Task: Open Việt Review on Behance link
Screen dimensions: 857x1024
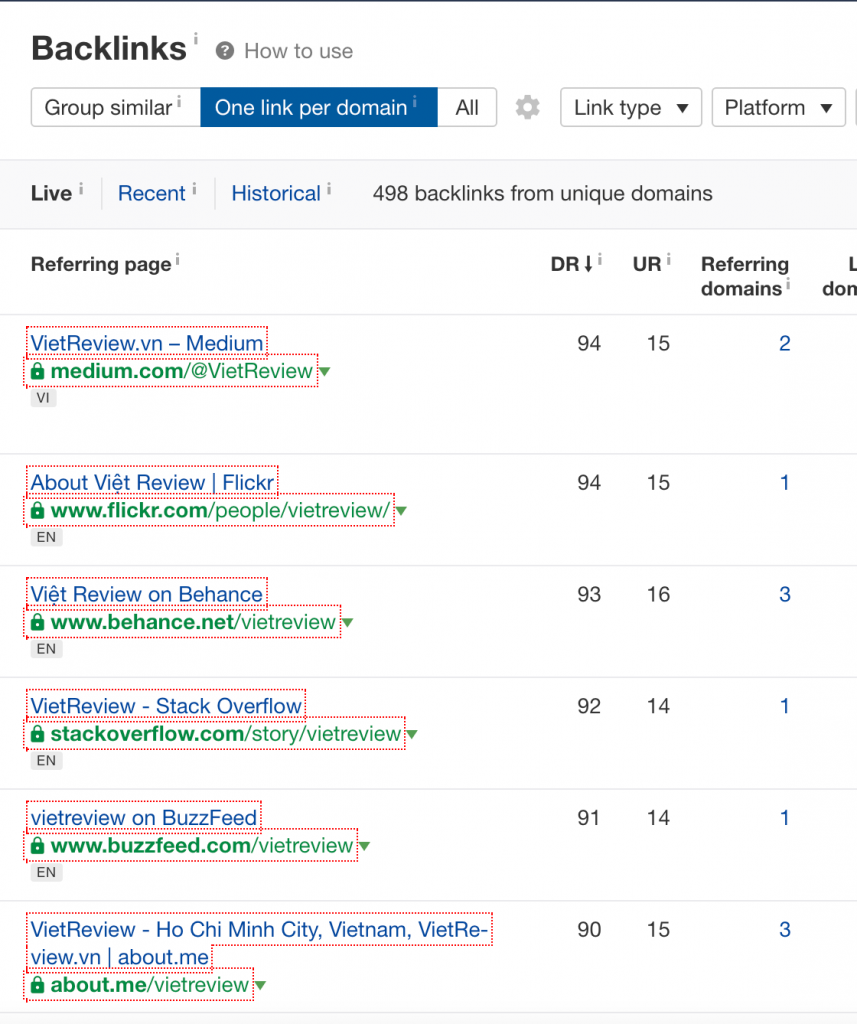Action: [146, 594]
